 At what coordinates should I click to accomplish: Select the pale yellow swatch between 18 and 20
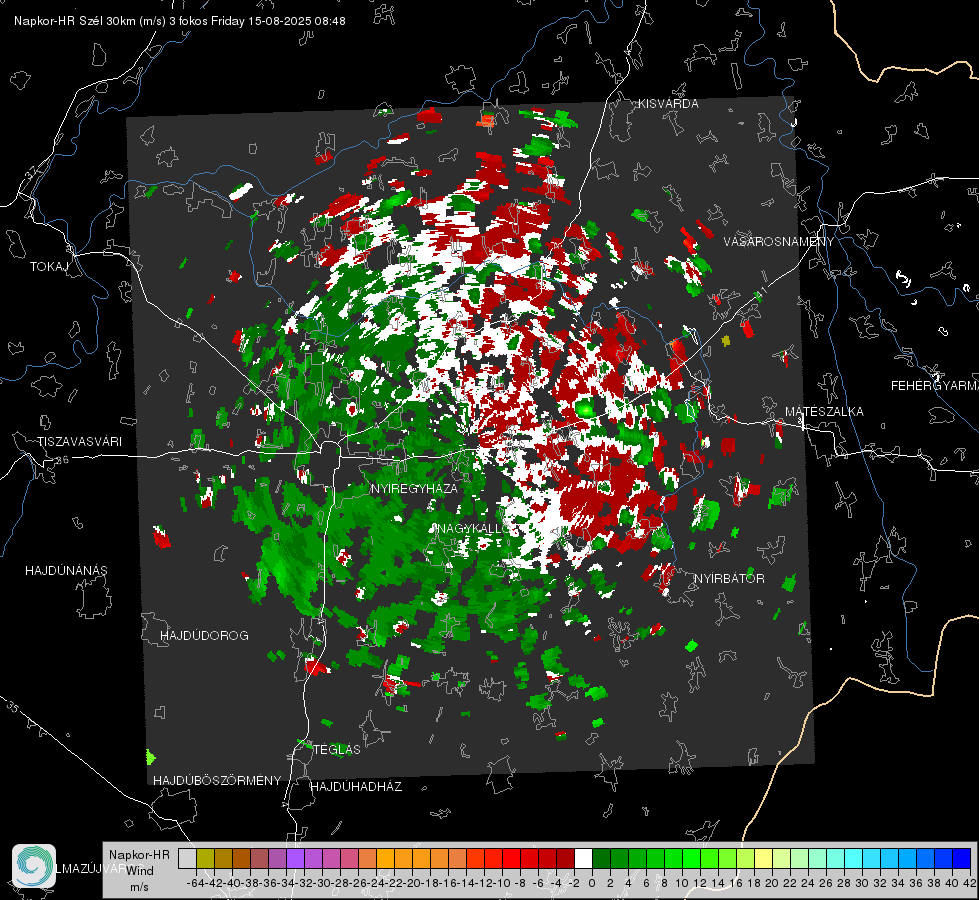764,859
